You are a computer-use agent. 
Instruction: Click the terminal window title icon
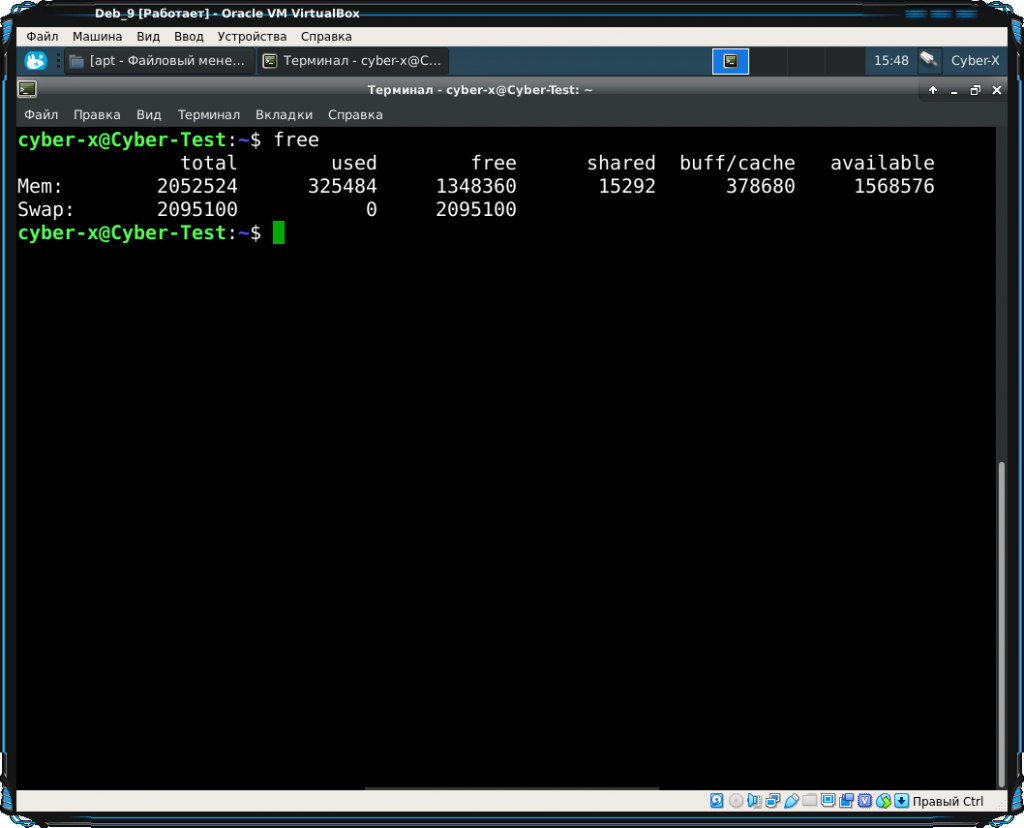pyautogui.click(x=27, y=89)
